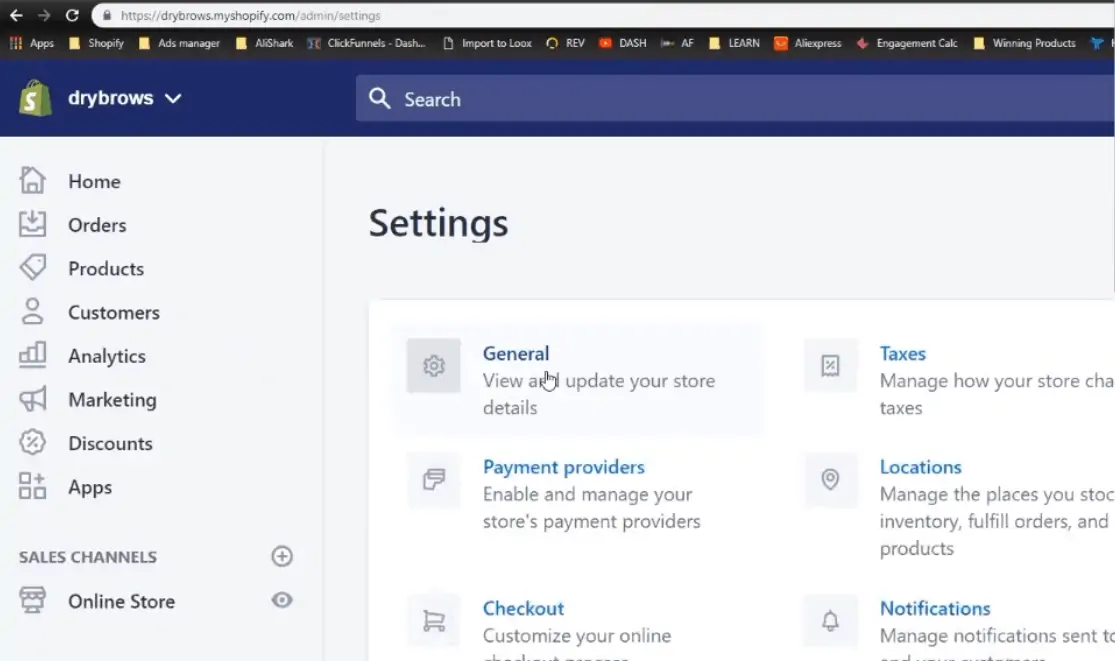View online store using the eye icon
Viewport: 1115px width, 661px height.
pos(282,600)
